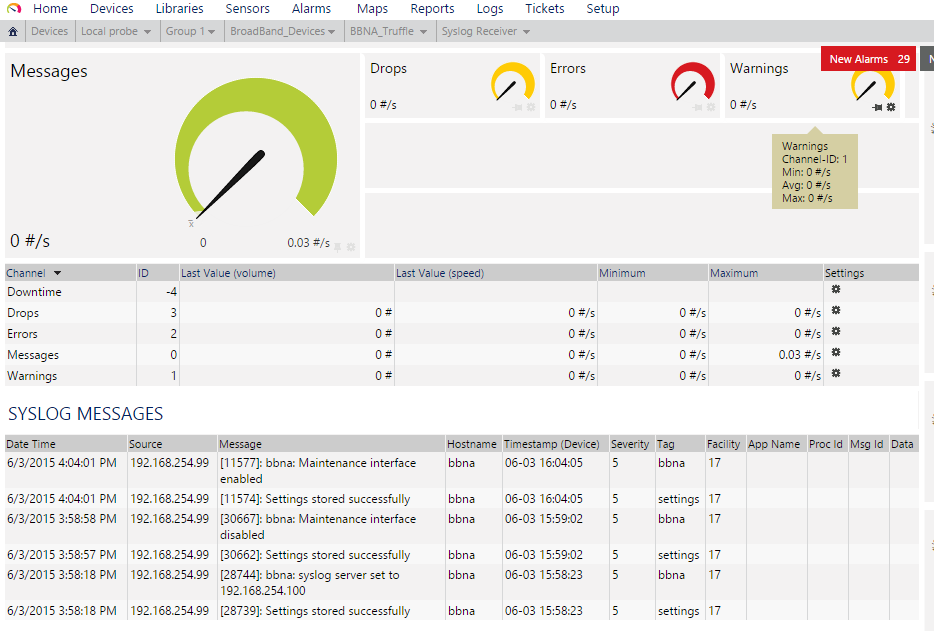Toggle the pin icon on Drops gauge
This screenshot has height=635, width=934.
517,107
